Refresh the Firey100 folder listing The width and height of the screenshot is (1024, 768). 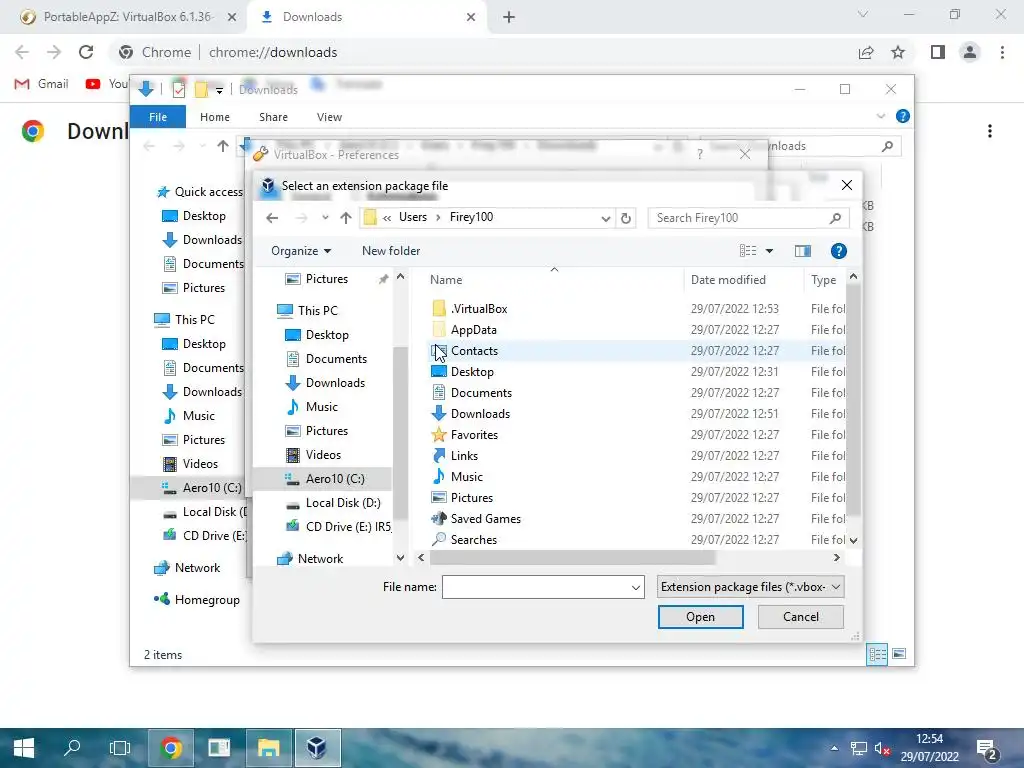(x=626, y=218)
